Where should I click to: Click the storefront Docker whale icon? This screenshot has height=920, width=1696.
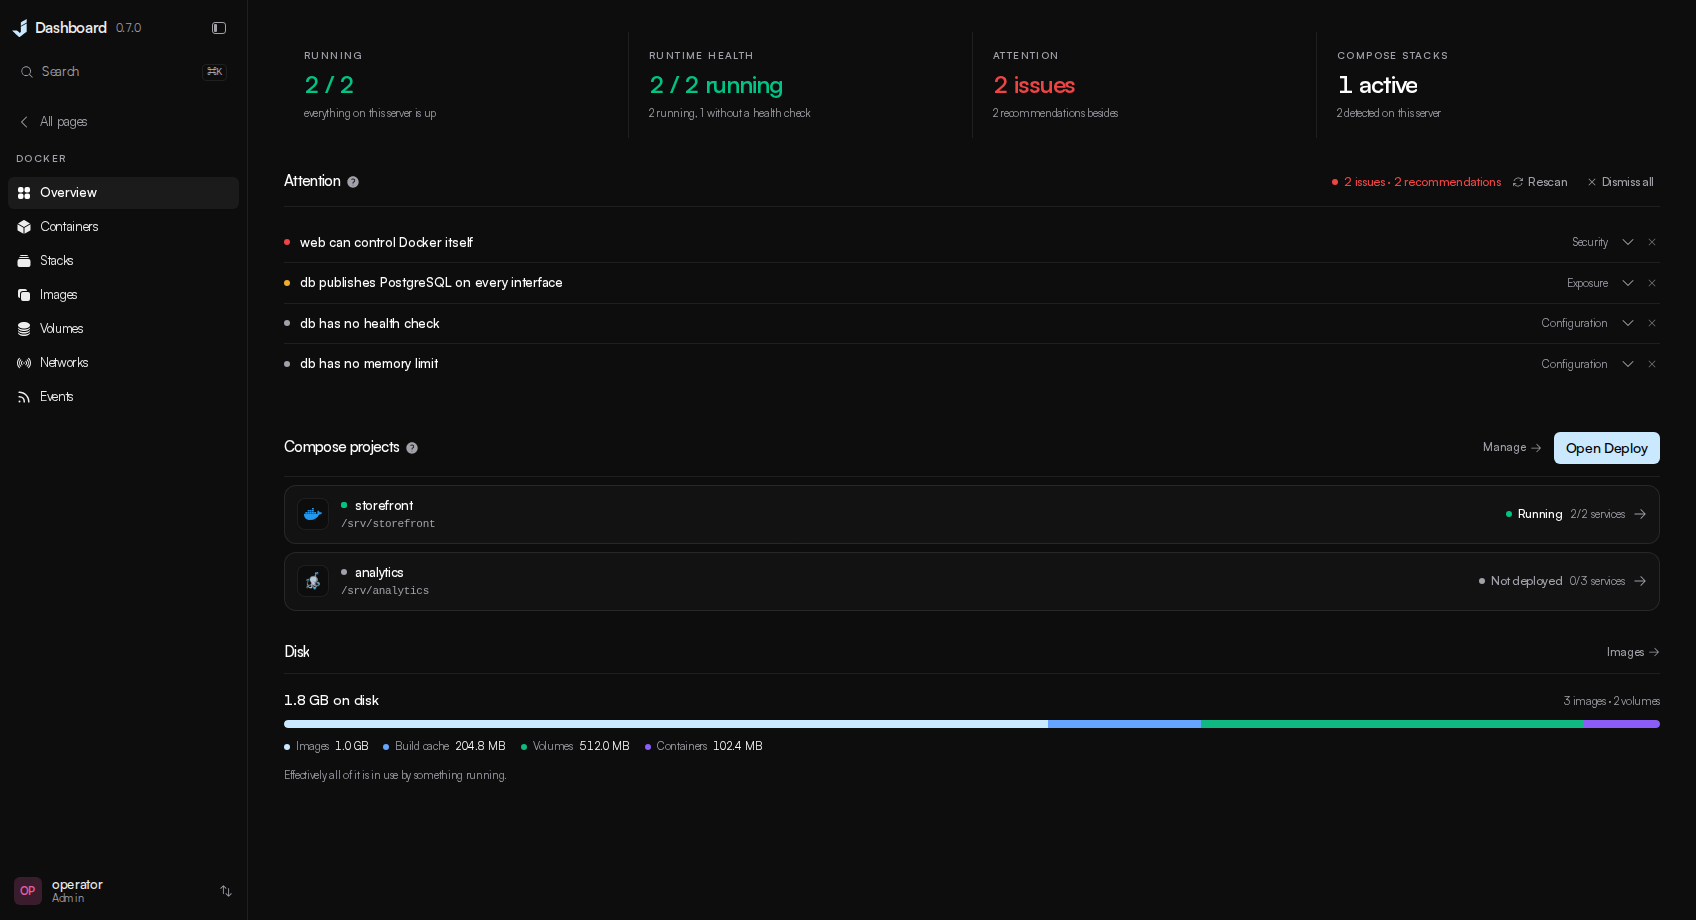(313, 514)
